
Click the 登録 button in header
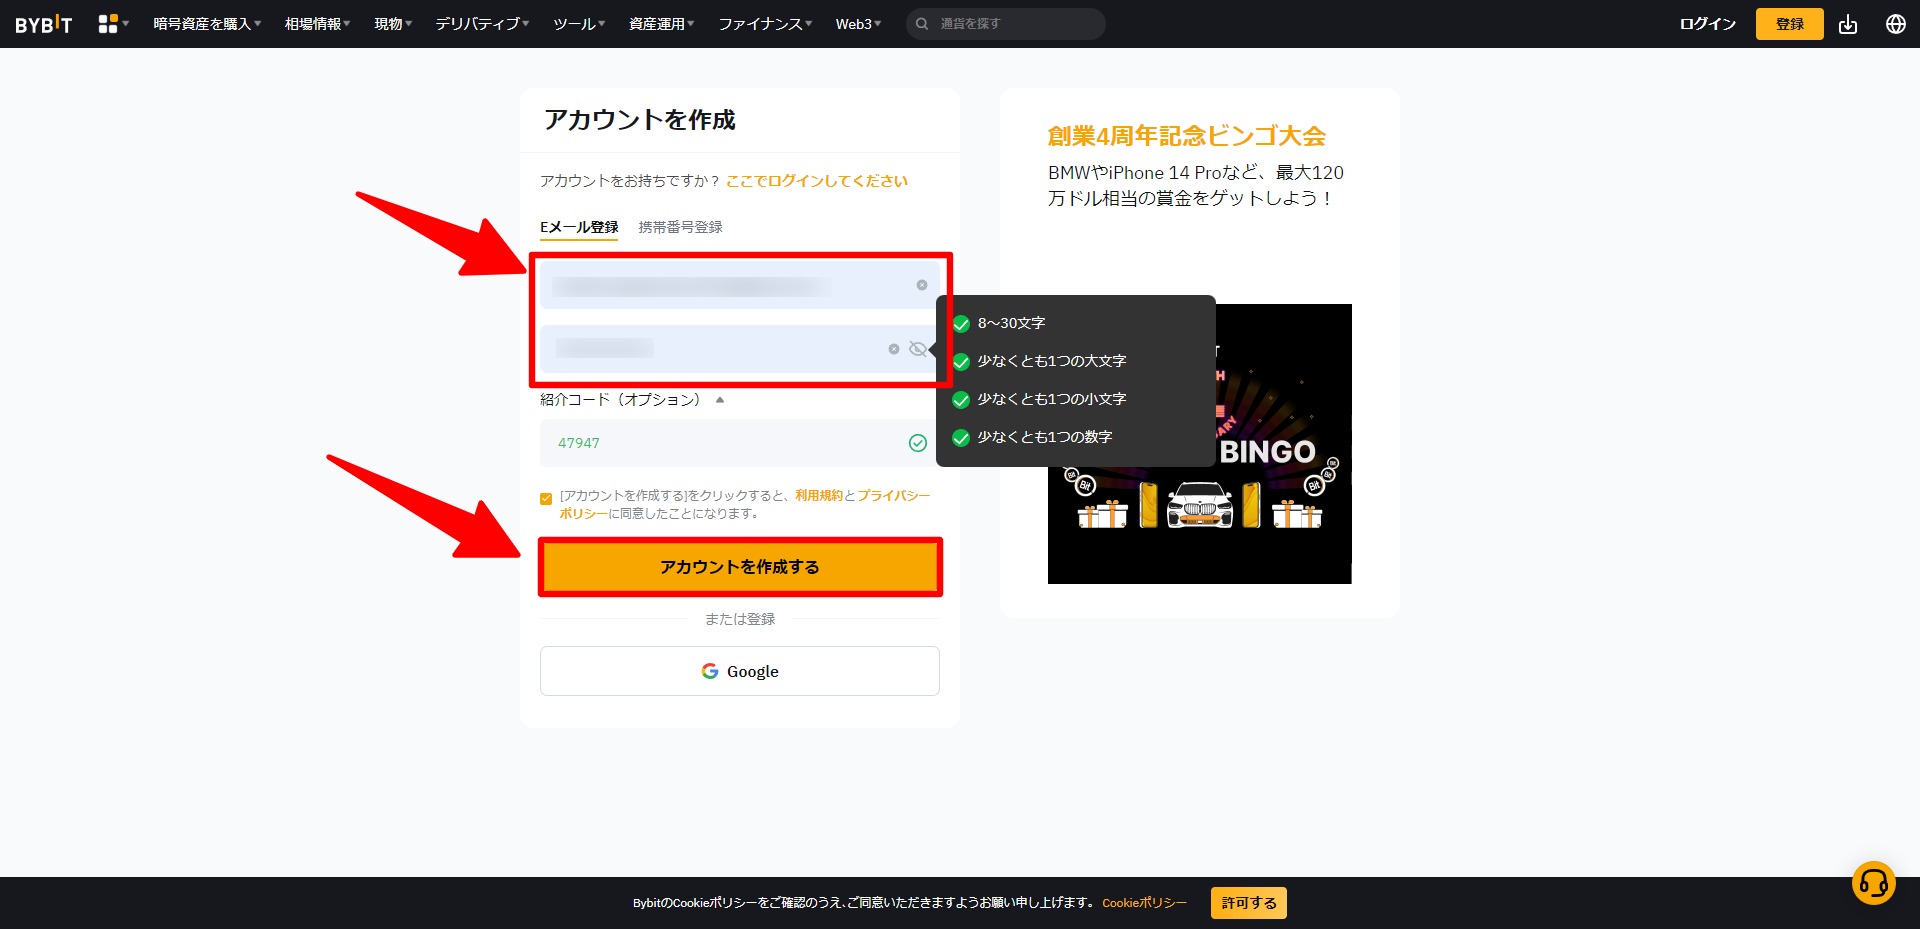click(x=1789, y=24)
